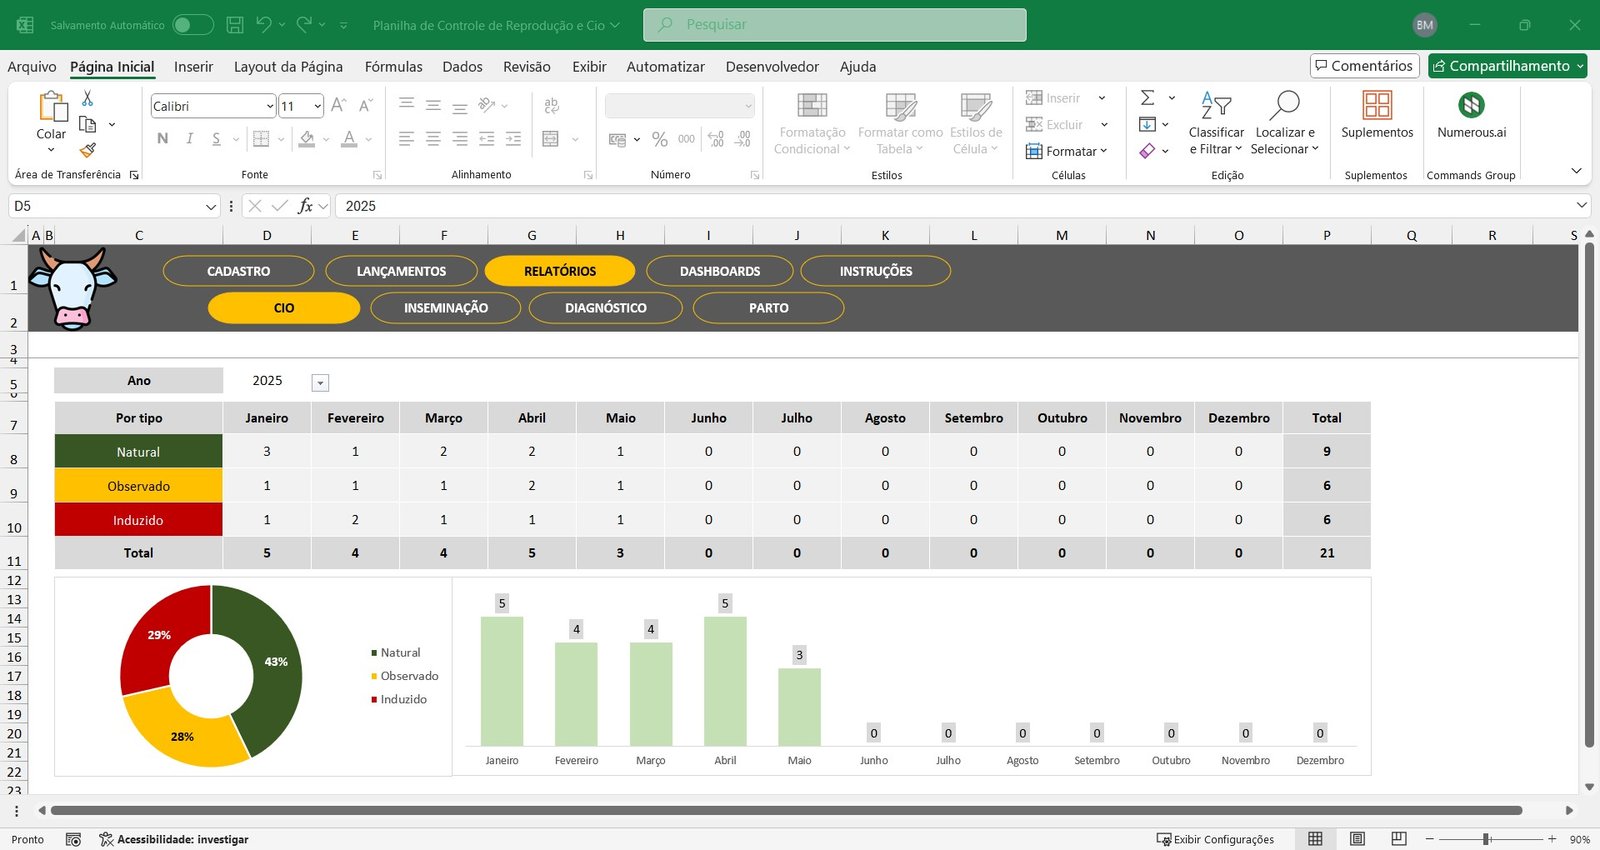Open the Ano year filter dropdown
This screenshot has height=850, width=1600.
320,383
